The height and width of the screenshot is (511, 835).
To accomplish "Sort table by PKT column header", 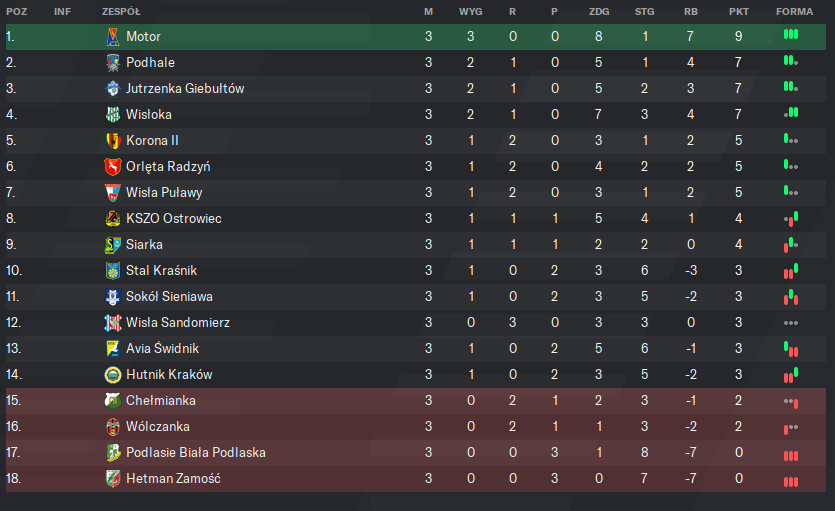I will coord(739,11).
